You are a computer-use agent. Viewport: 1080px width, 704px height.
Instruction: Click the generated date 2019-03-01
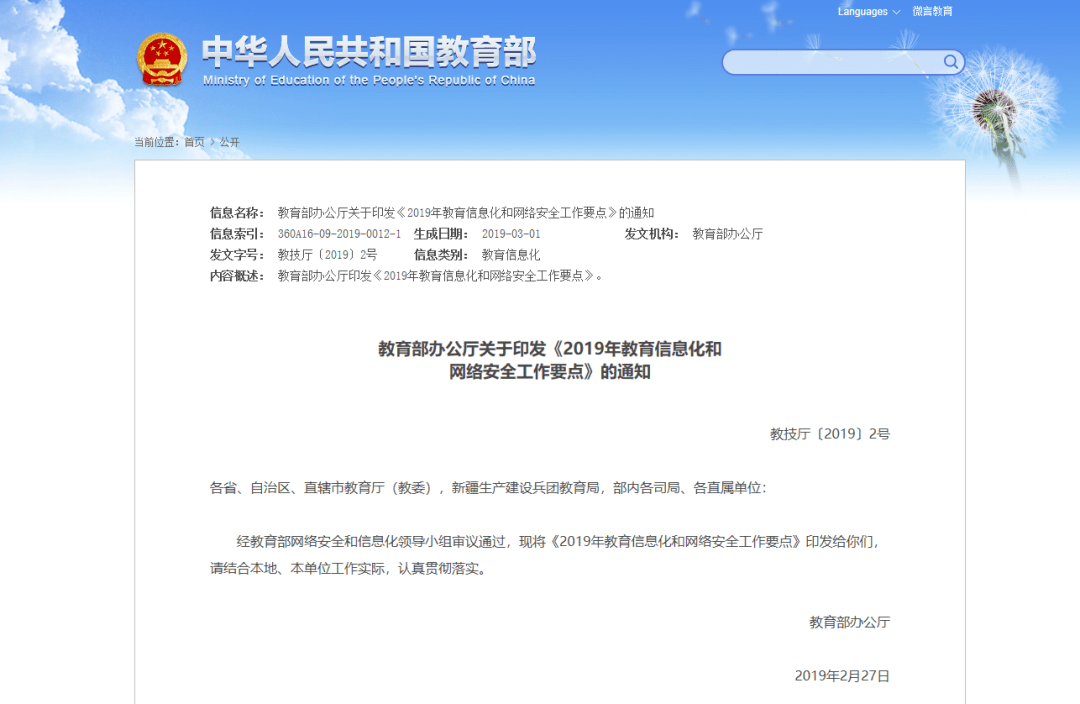point(511,234)
